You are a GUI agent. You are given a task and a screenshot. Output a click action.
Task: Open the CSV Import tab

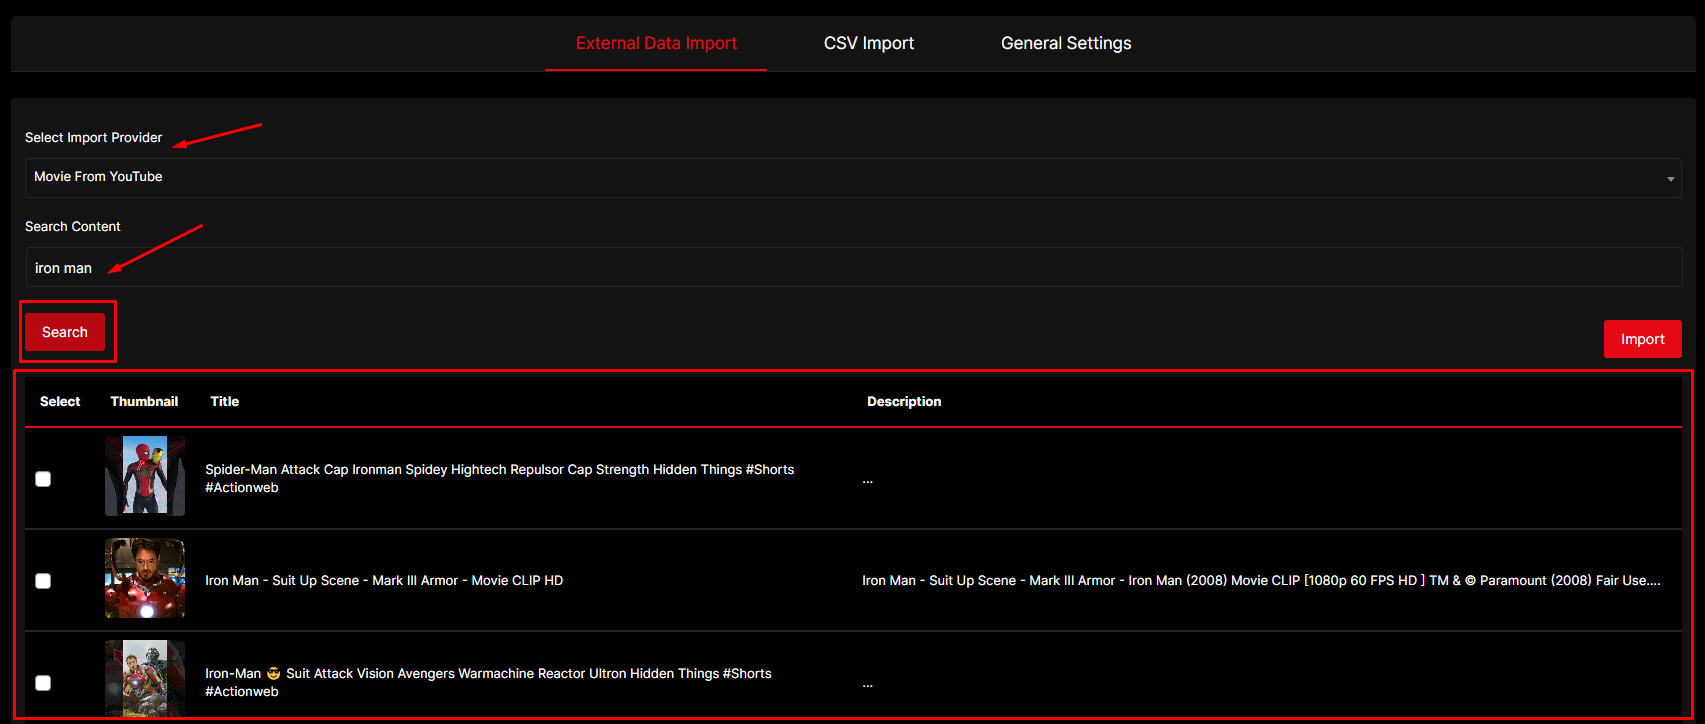tap(869, 43)
